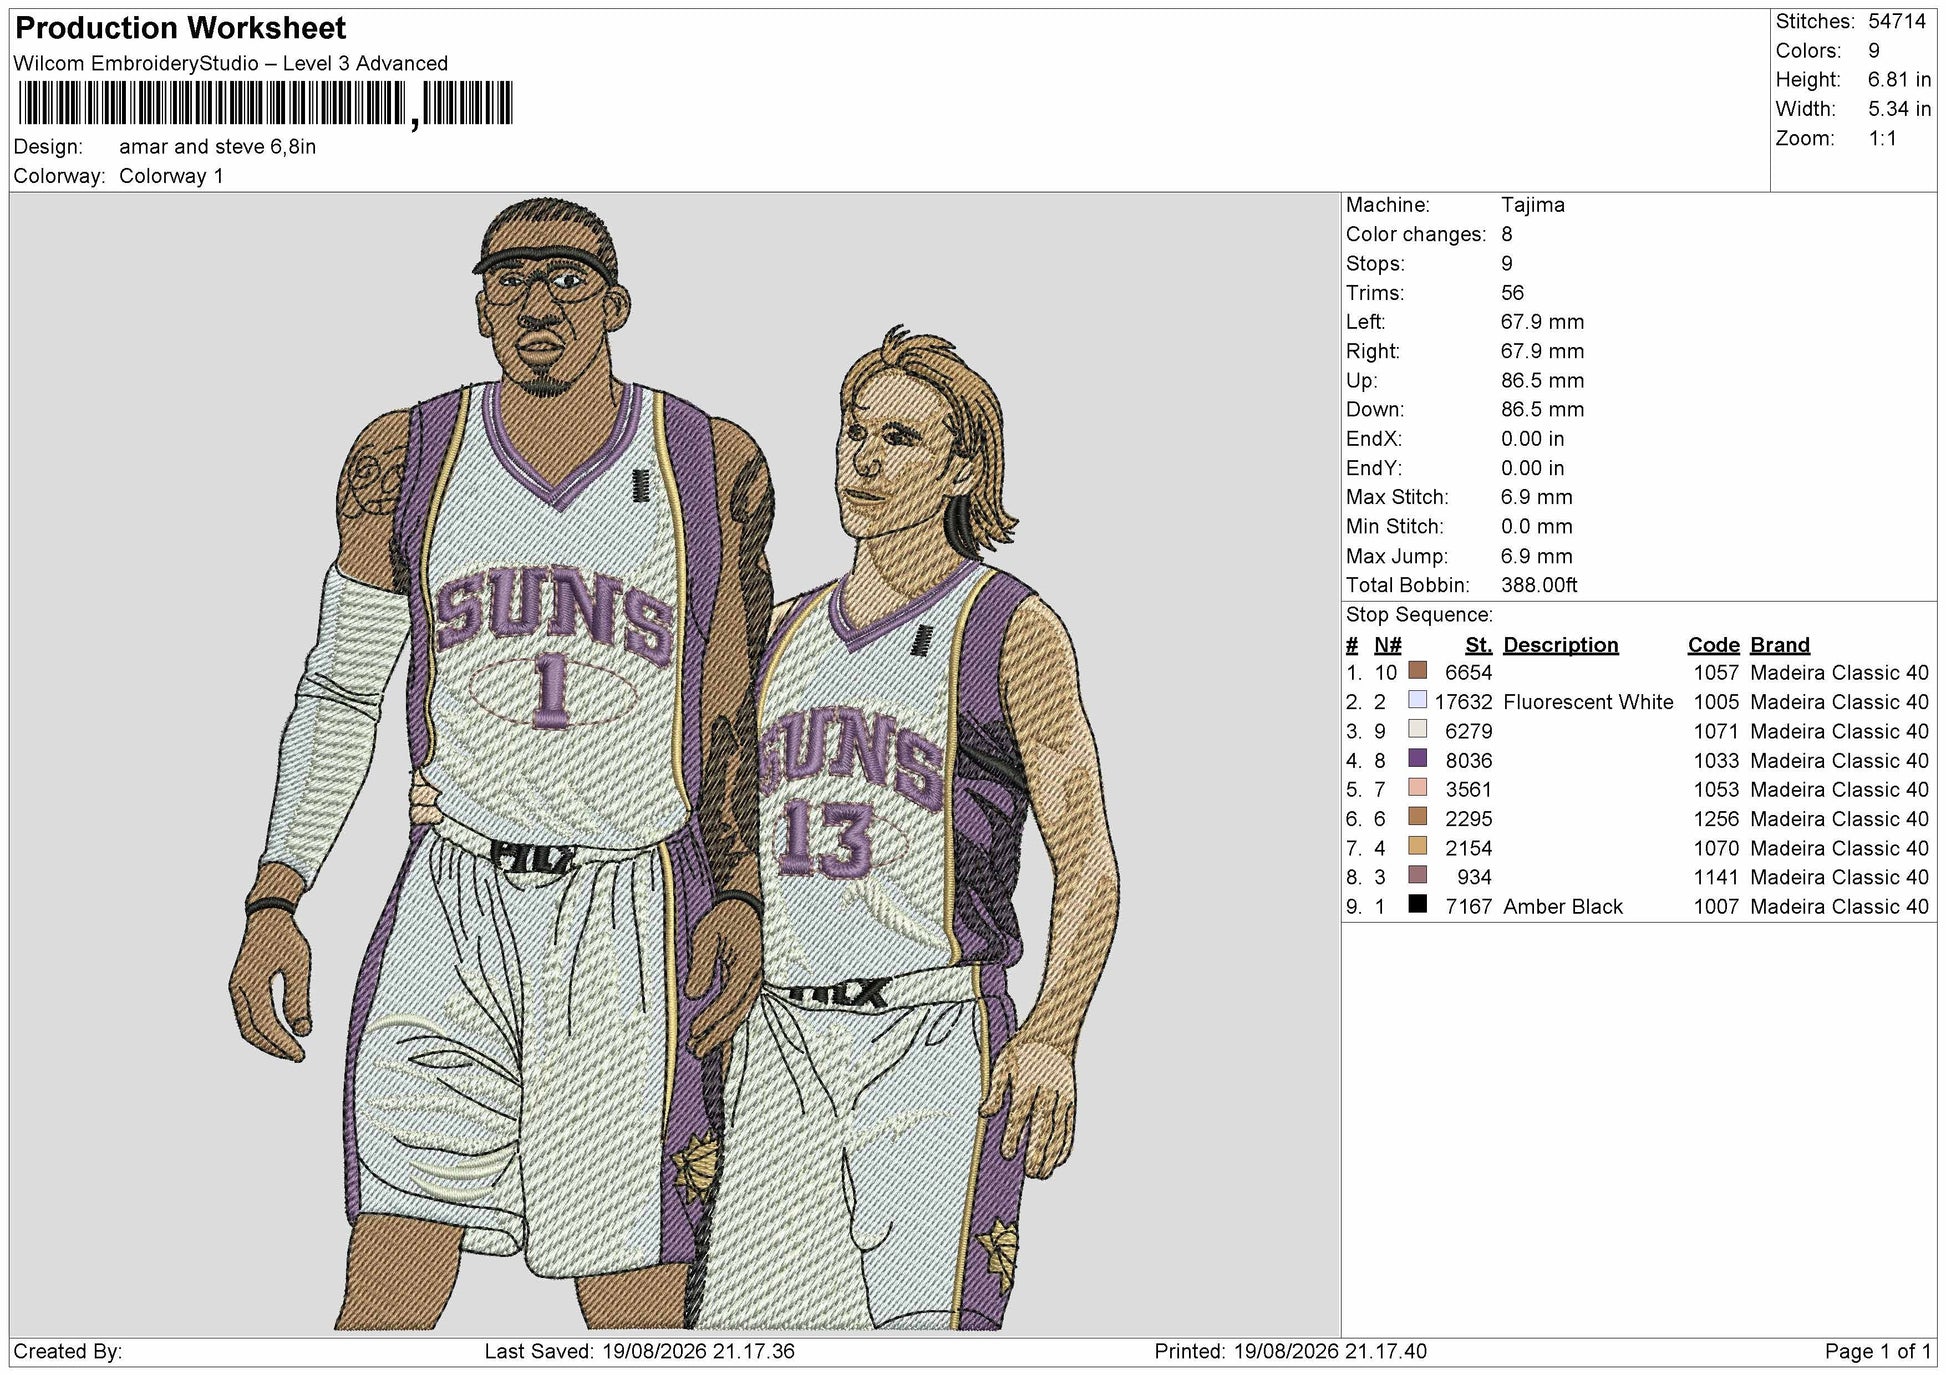Pick the pink swatch for stop 5
This screenshot has height=1375, width=1946.
click(x=1417, y=788)
